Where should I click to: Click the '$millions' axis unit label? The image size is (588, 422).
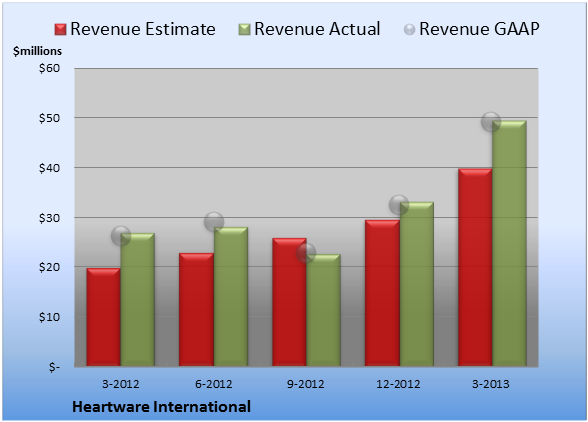point(38,51)
